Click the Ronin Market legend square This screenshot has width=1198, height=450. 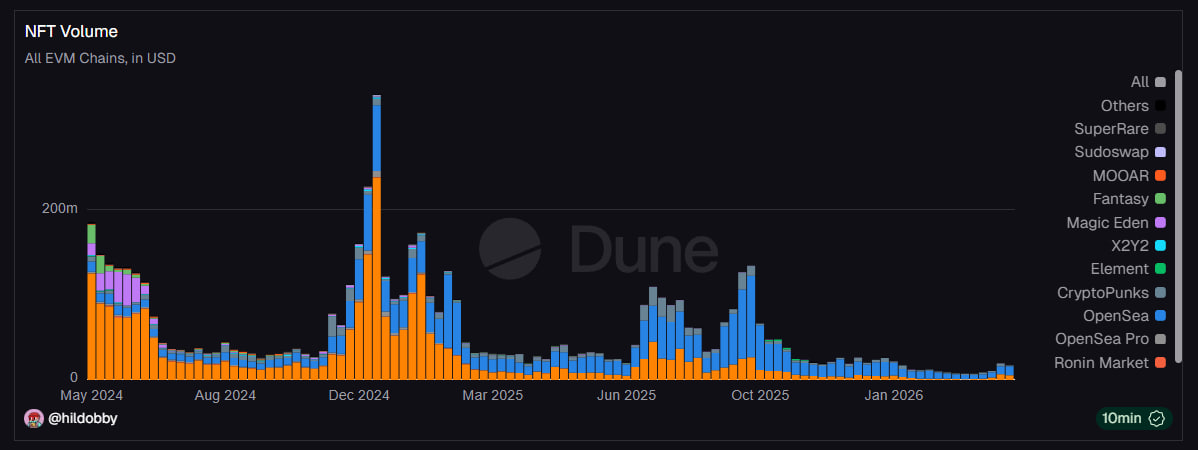click(x=1160, y=362)
